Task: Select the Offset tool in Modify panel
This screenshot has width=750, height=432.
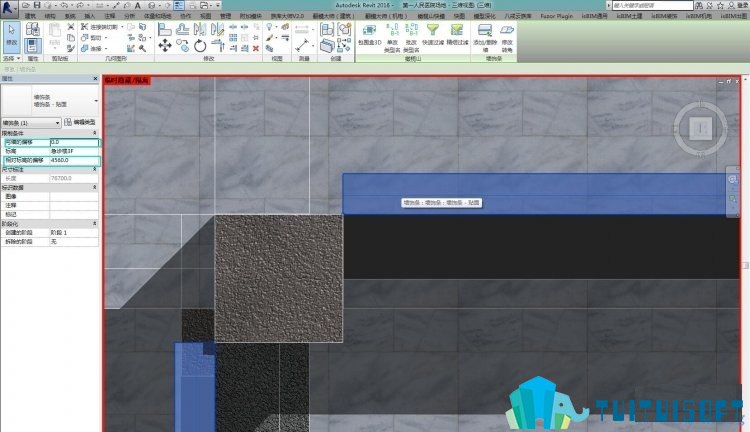Action: point(182,30)
